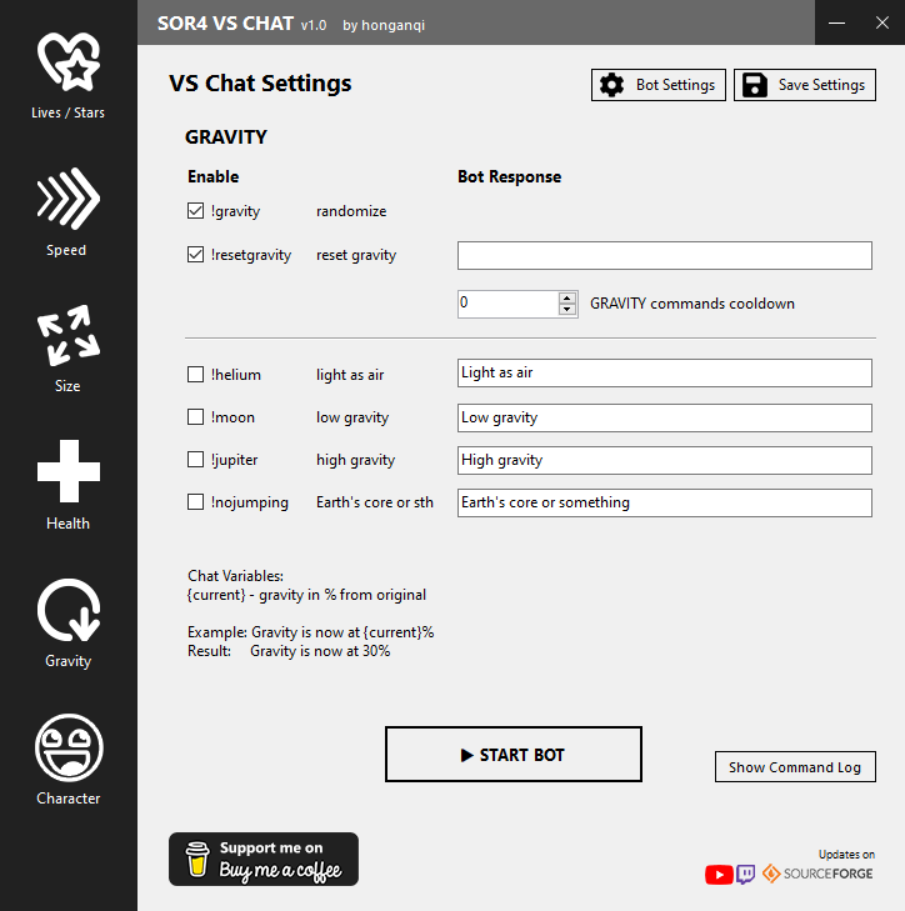Click the !resetgravity bot response field
The width and height of the screenshot is (905, 911).
click(665, 256)
